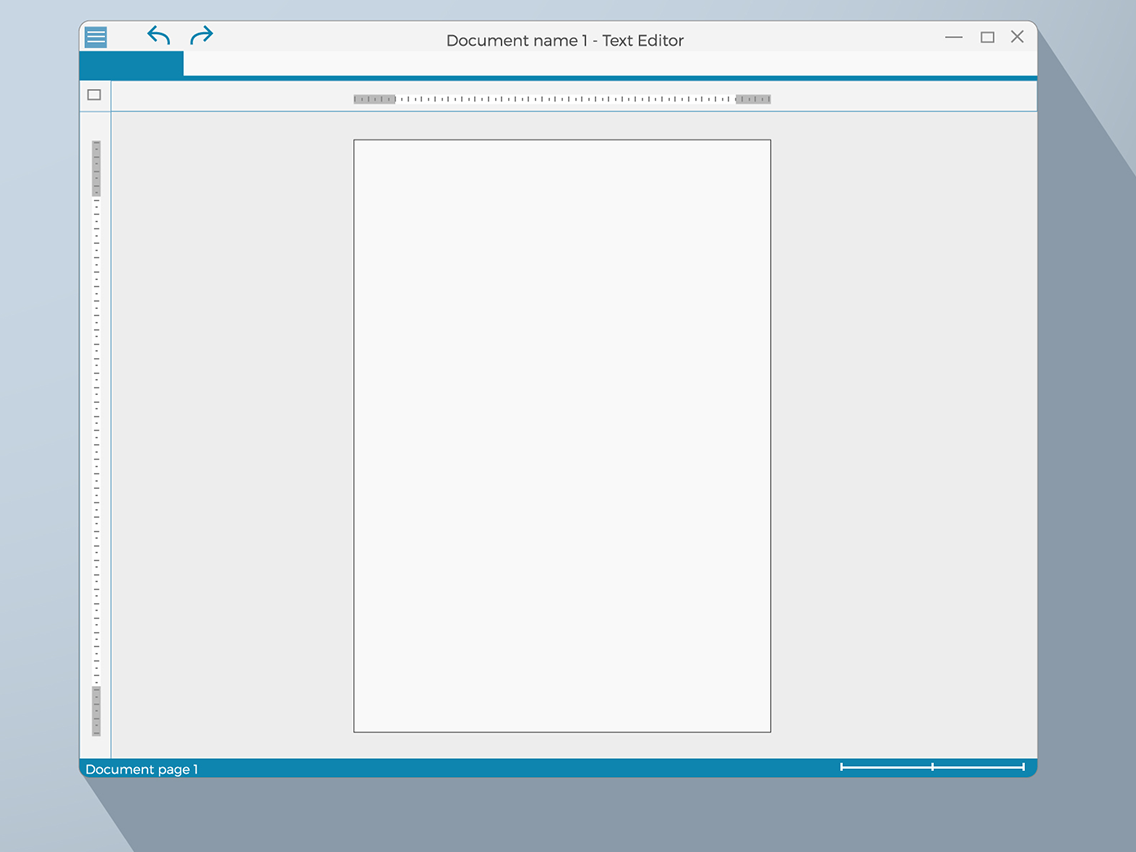Click inside the blank document page
The image size is (1136, 852).
tap(562, 436)
